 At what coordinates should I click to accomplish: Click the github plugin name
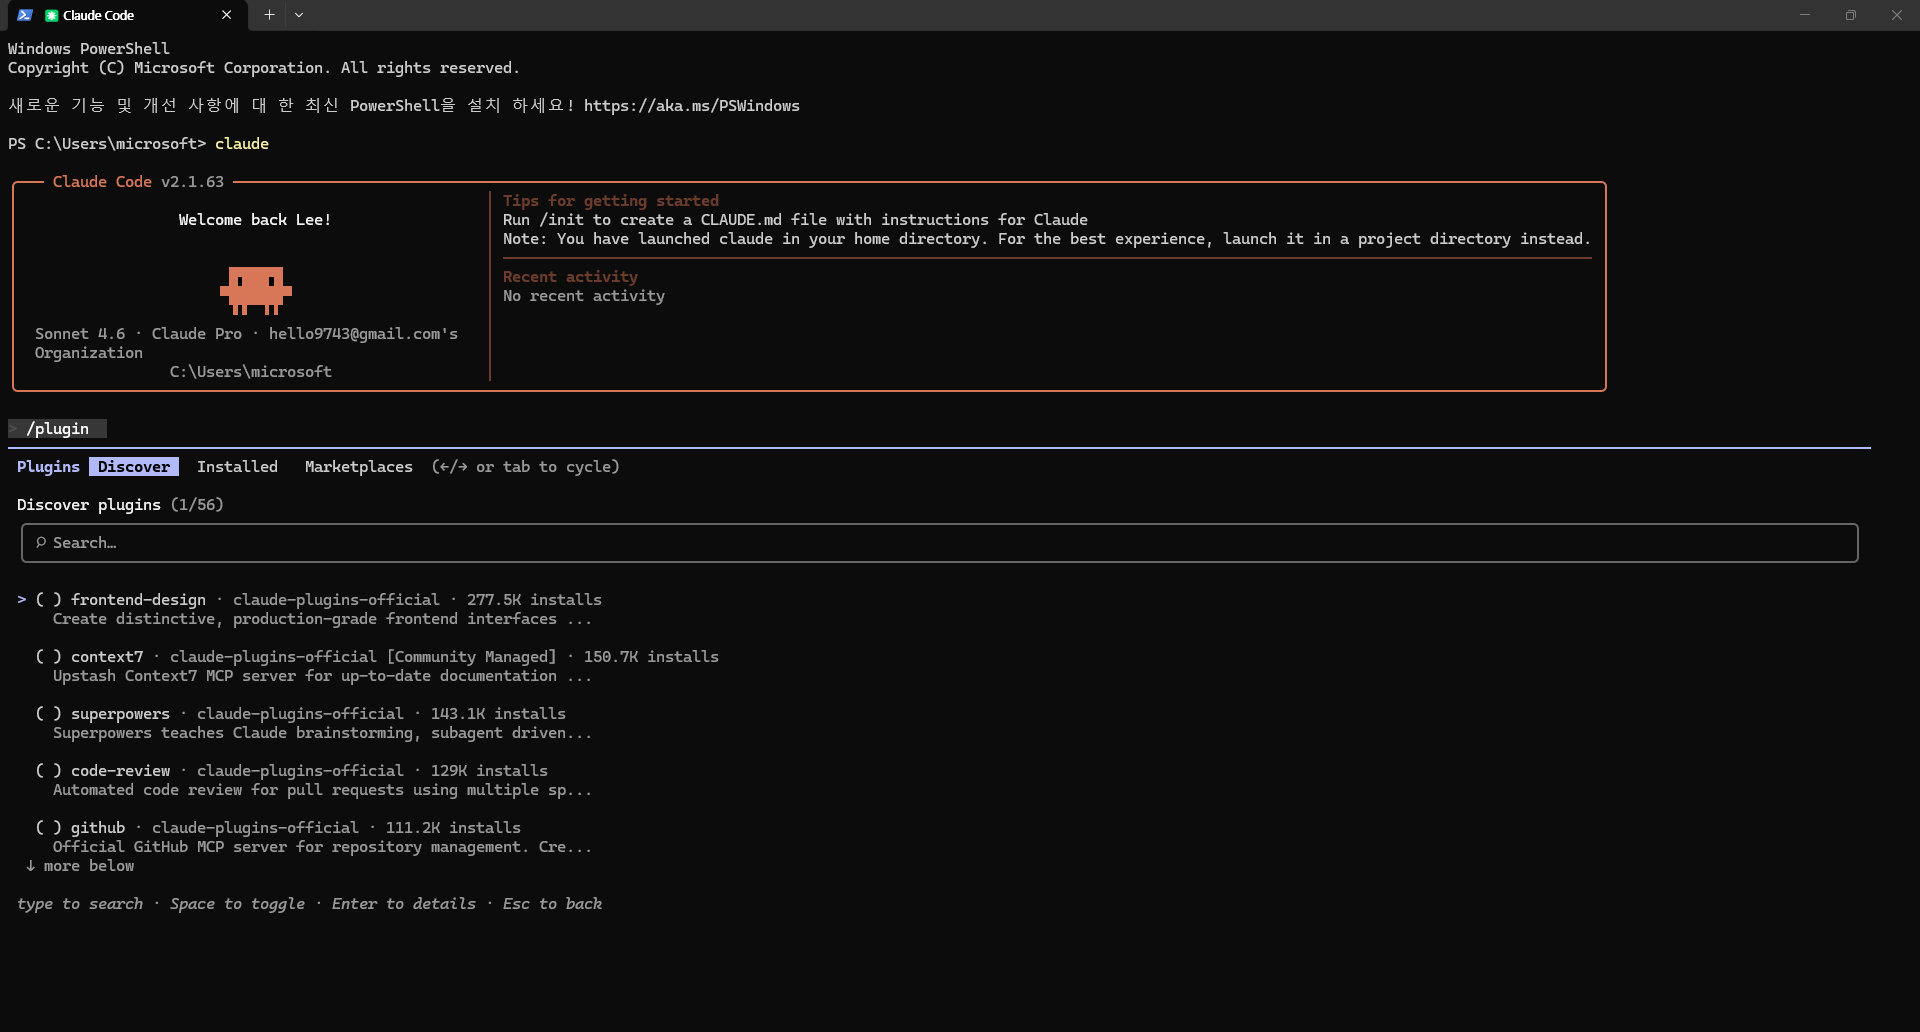98,828
